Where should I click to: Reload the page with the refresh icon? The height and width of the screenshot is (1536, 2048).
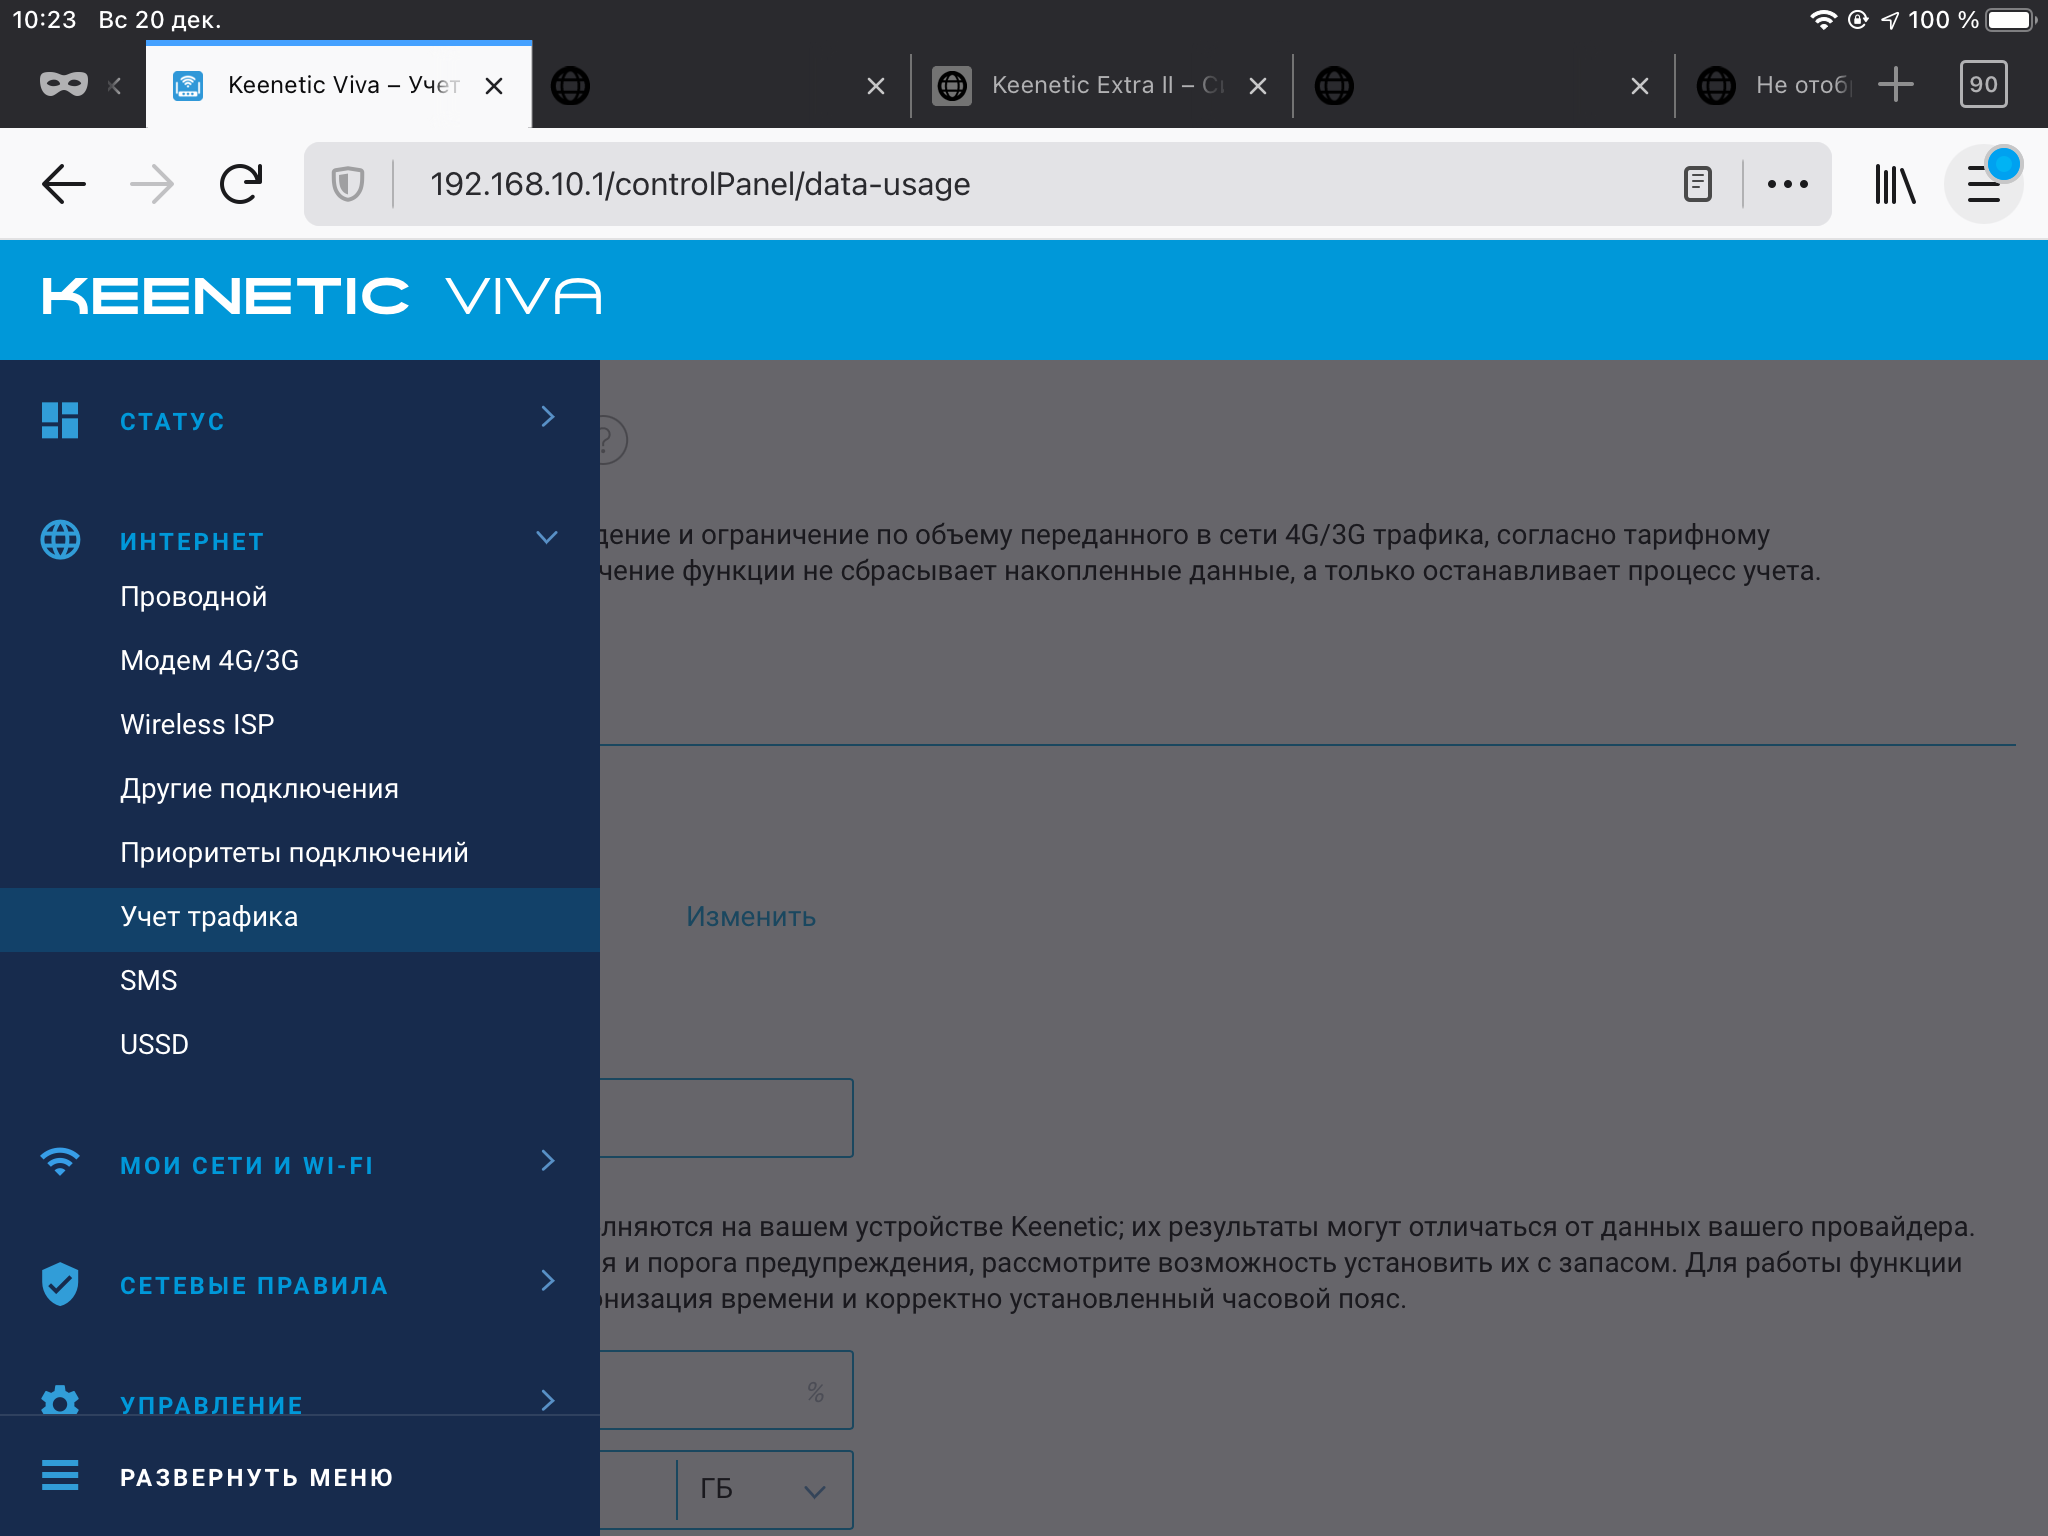(240, 184)
